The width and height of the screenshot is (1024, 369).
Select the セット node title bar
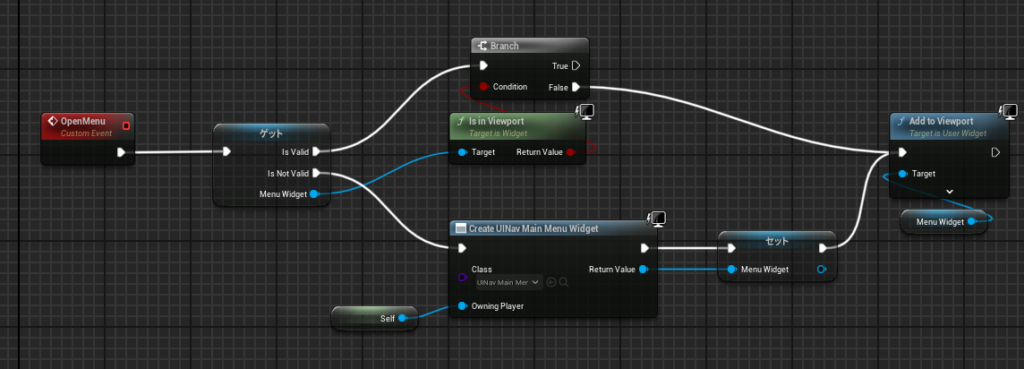(x=777, y=240)
